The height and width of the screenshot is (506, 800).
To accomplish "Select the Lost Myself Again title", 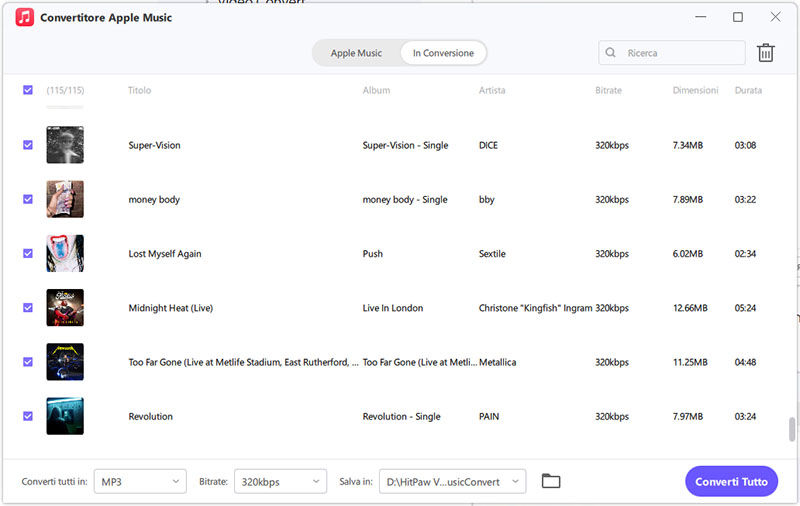I will (x=165, y=254).
